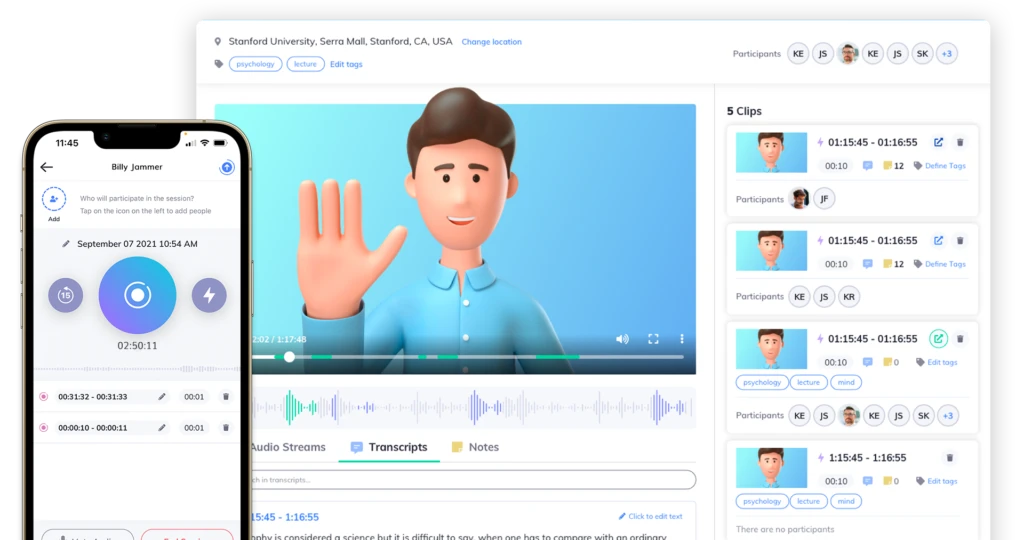The image size is (1024, 540).
Task: Switch to the Audio Streams tab
Action: click(x=287, y=447)
